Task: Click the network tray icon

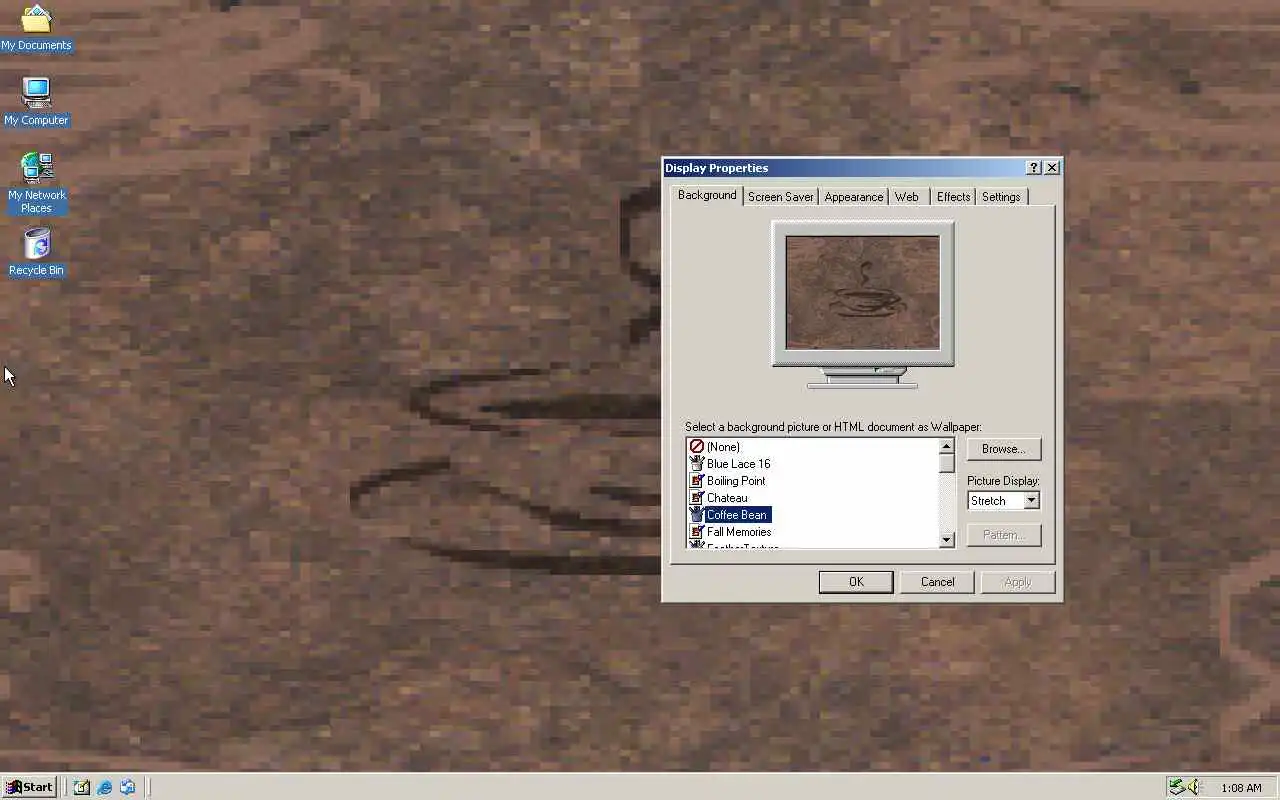Action: click(x=1177, y=787)
